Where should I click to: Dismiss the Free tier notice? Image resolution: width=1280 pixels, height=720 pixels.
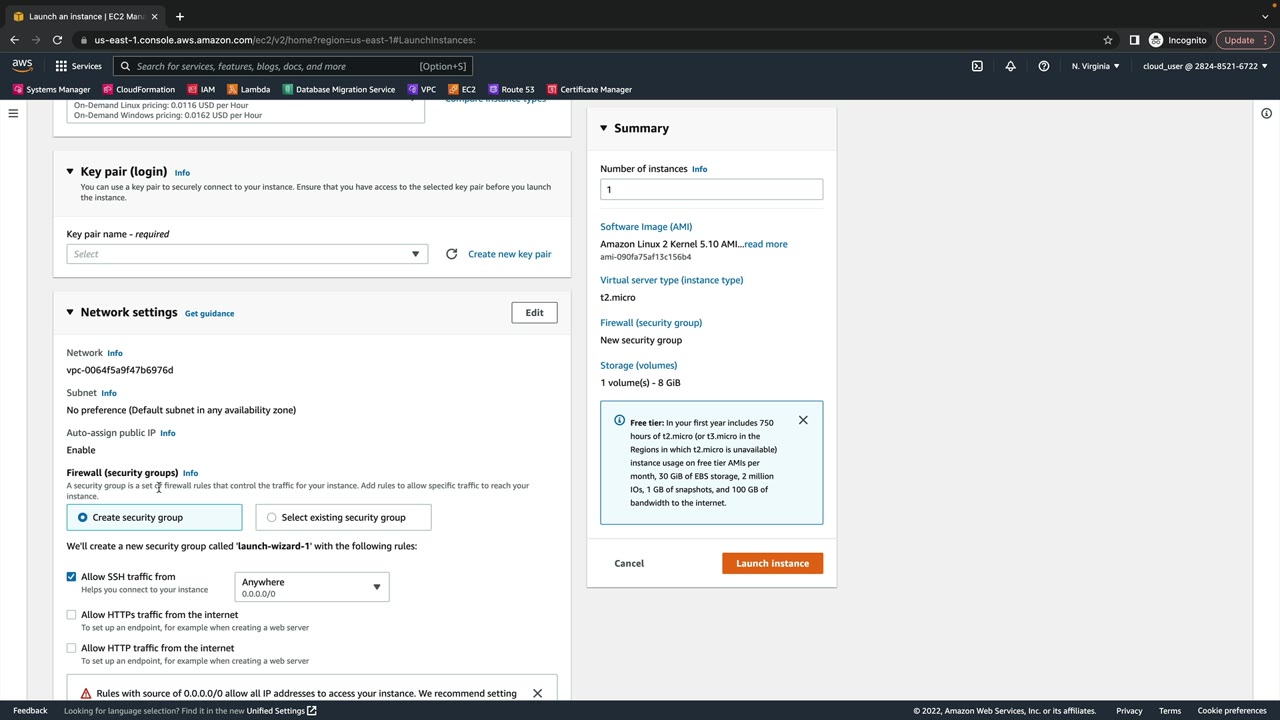[x=803, y=420]
